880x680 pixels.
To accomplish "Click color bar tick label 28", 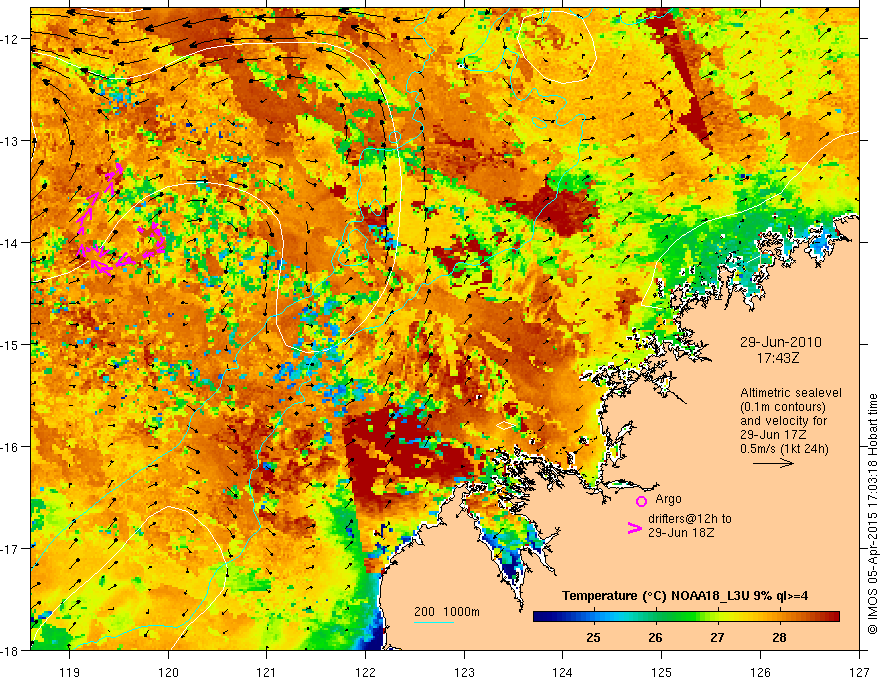I will coord(779,638).
